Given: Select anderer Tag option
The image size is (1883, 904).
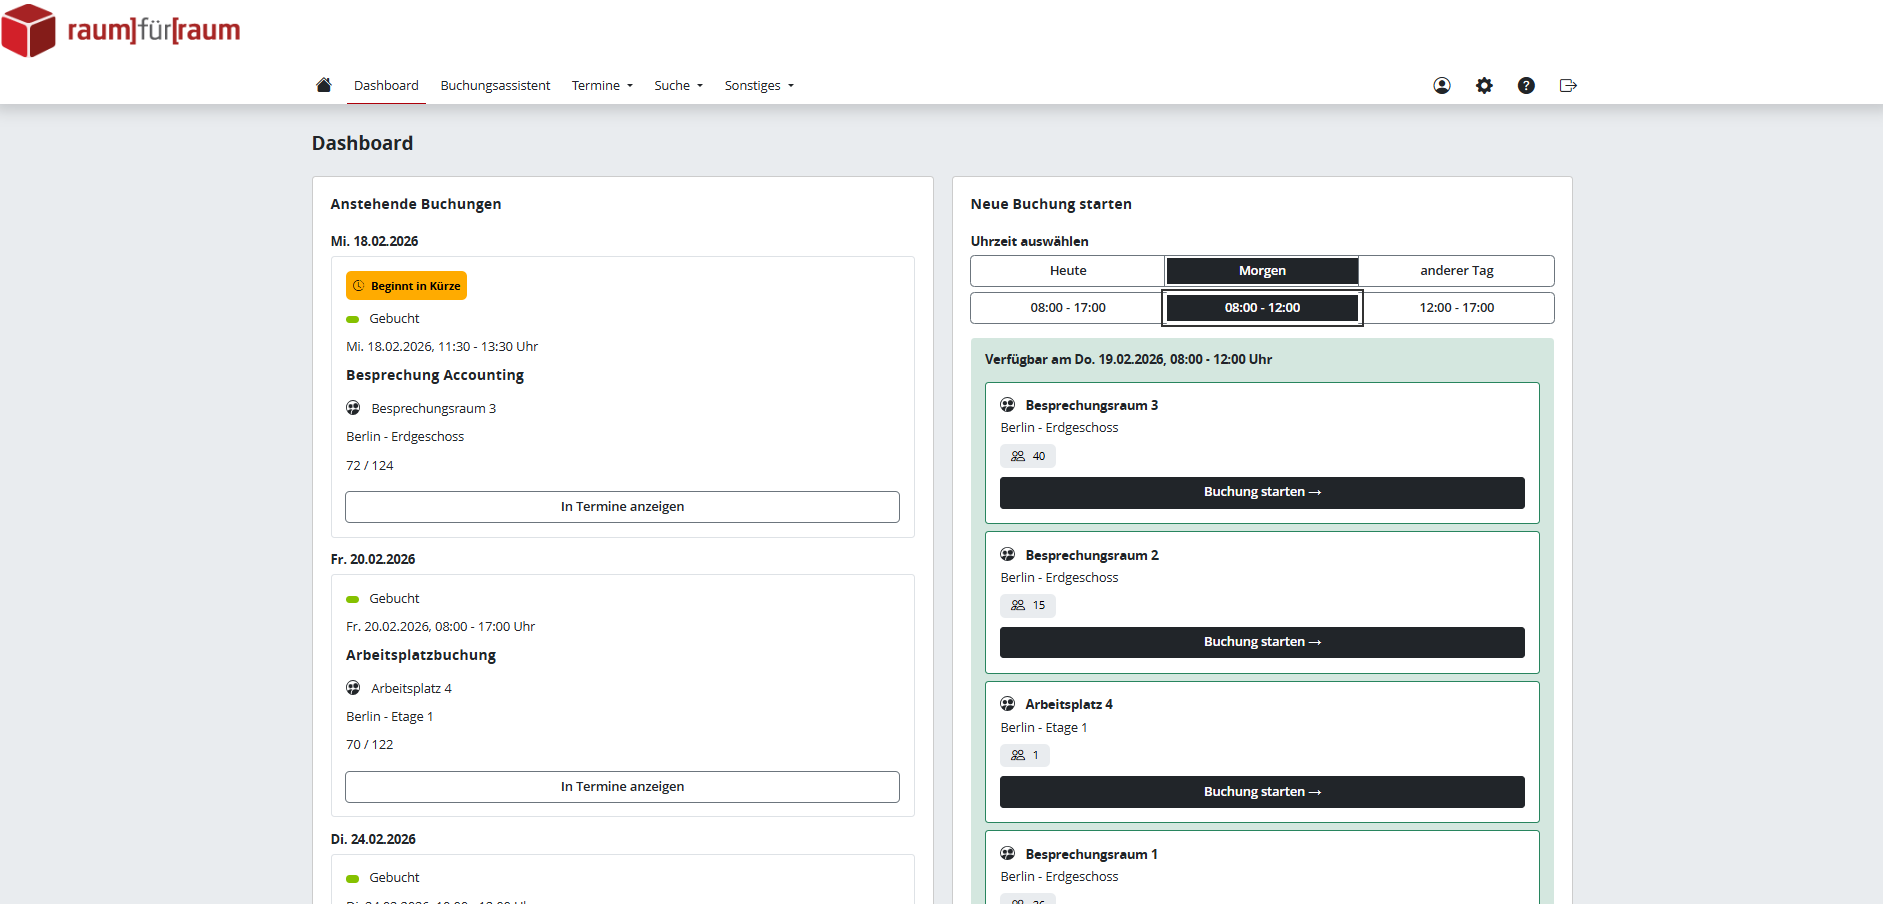Looking at the screenshot, I should [x=1457, y=271].
